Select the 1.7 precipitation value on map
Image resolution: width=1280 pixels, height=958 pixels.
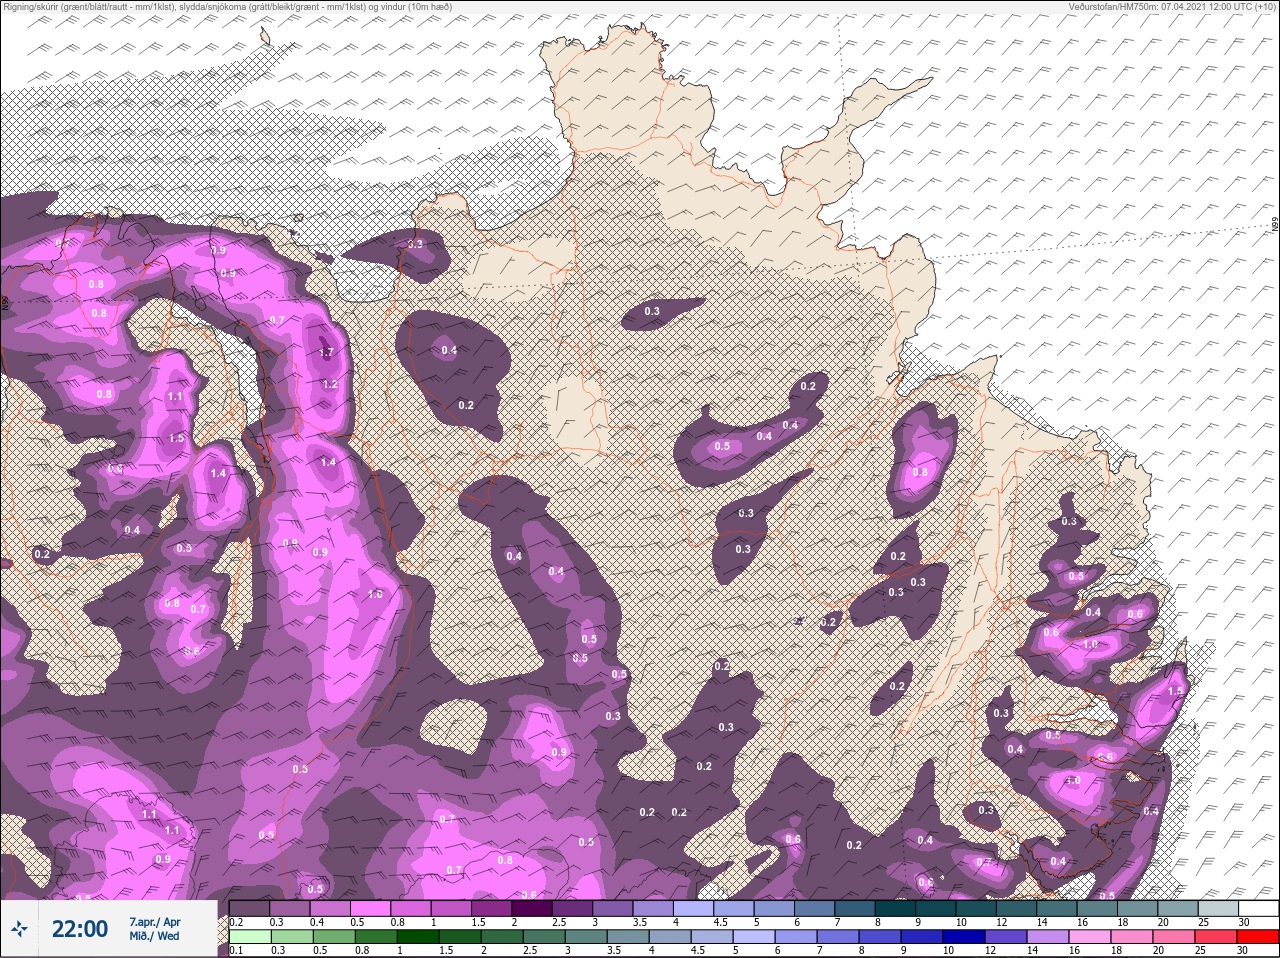tap(325, 353)
